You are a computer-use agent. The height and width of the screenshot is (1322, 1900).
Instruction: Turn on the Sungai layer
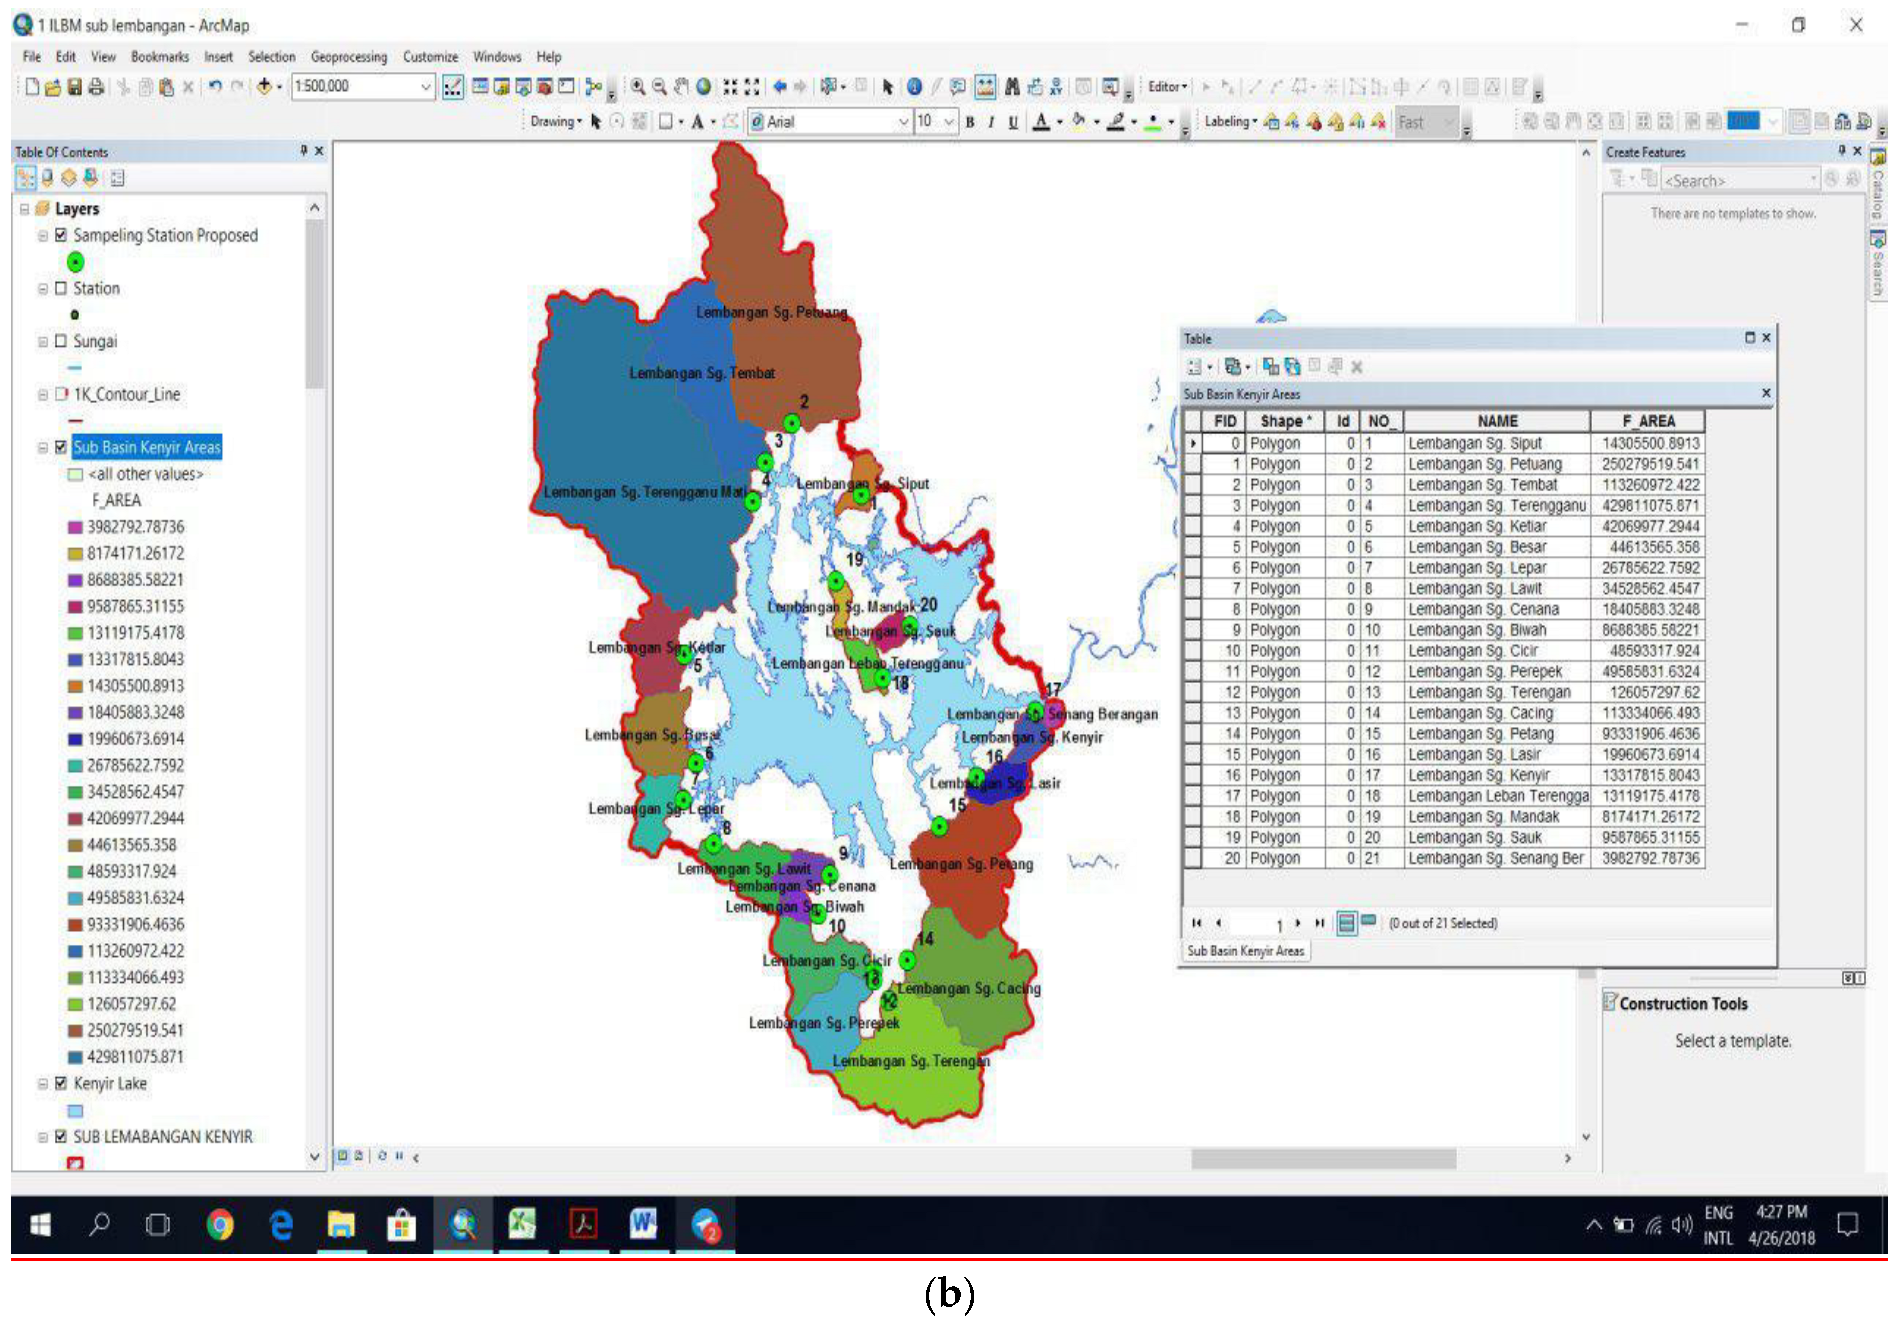tap(61, 341)
